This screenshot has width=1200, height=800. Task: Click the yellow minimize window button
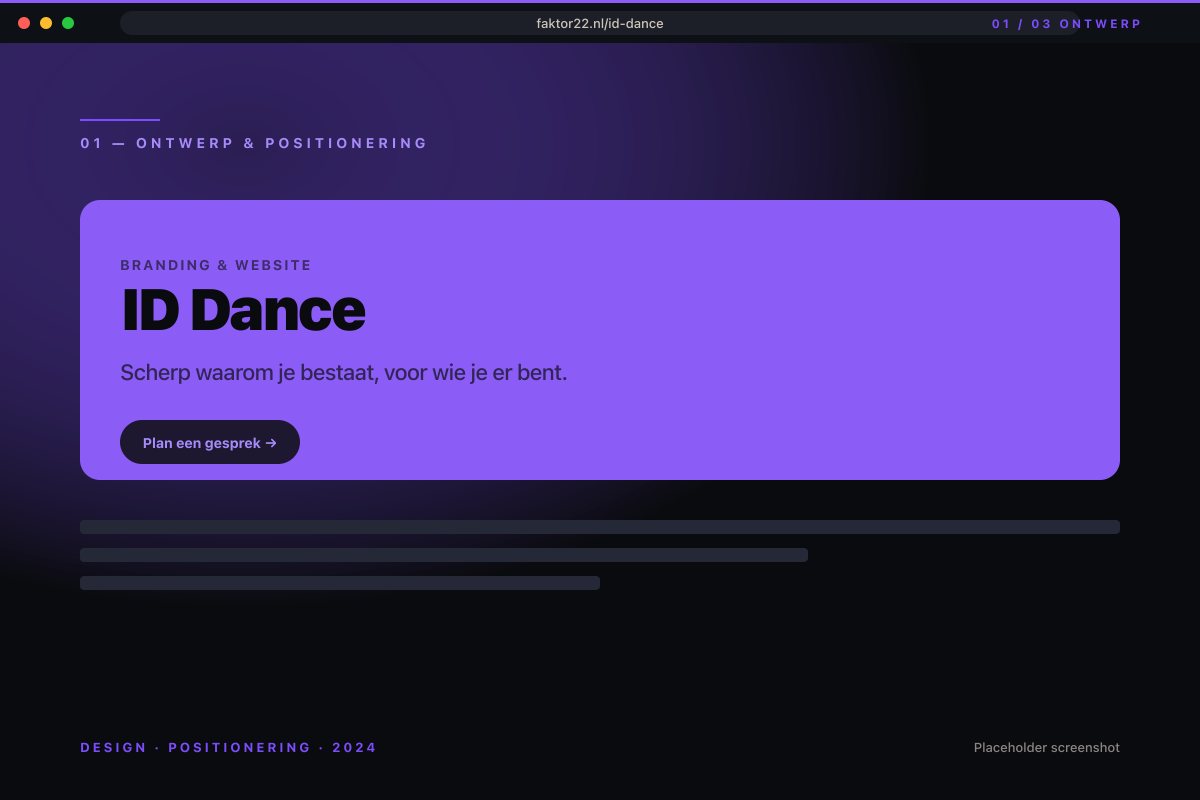(46, 23)
